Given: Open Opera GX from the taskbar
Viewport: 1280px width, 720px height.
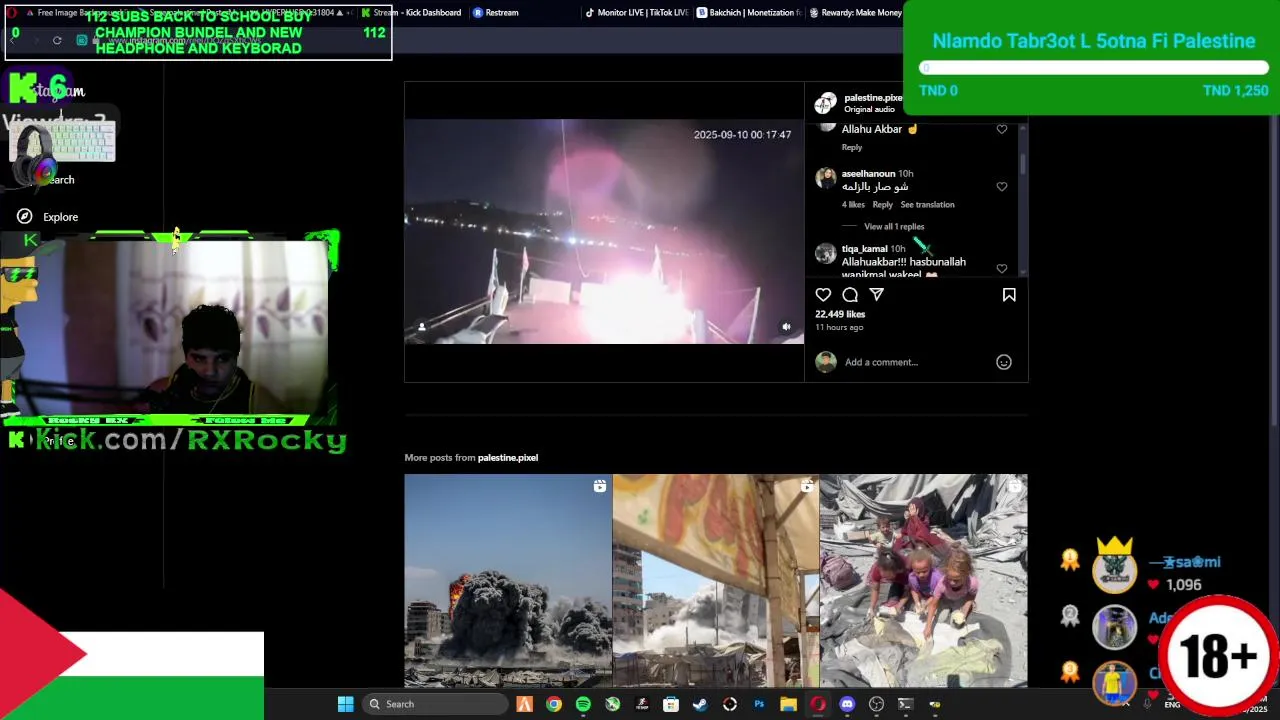Looking at the screenshot, I should [x=818, y=704].
